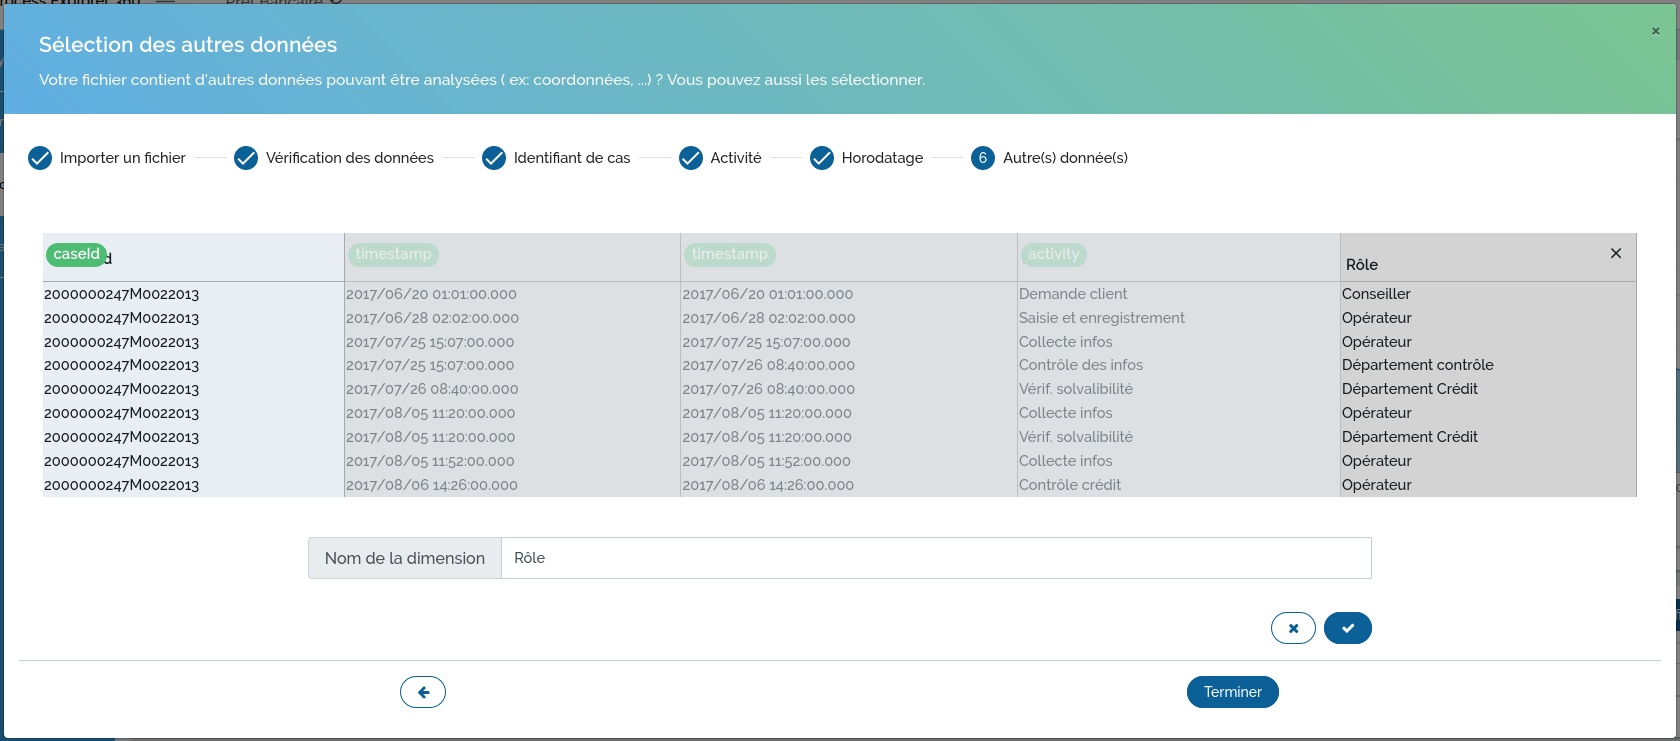Click the Identifiant de cas step checkmark

pos(494,158)
